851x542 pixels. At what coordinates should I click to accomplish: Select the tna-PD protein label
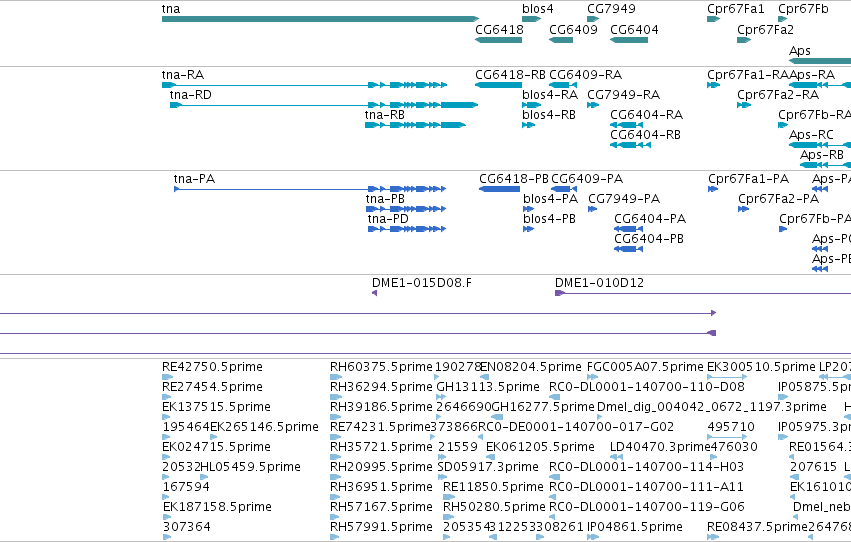click(x=388, y=219)
